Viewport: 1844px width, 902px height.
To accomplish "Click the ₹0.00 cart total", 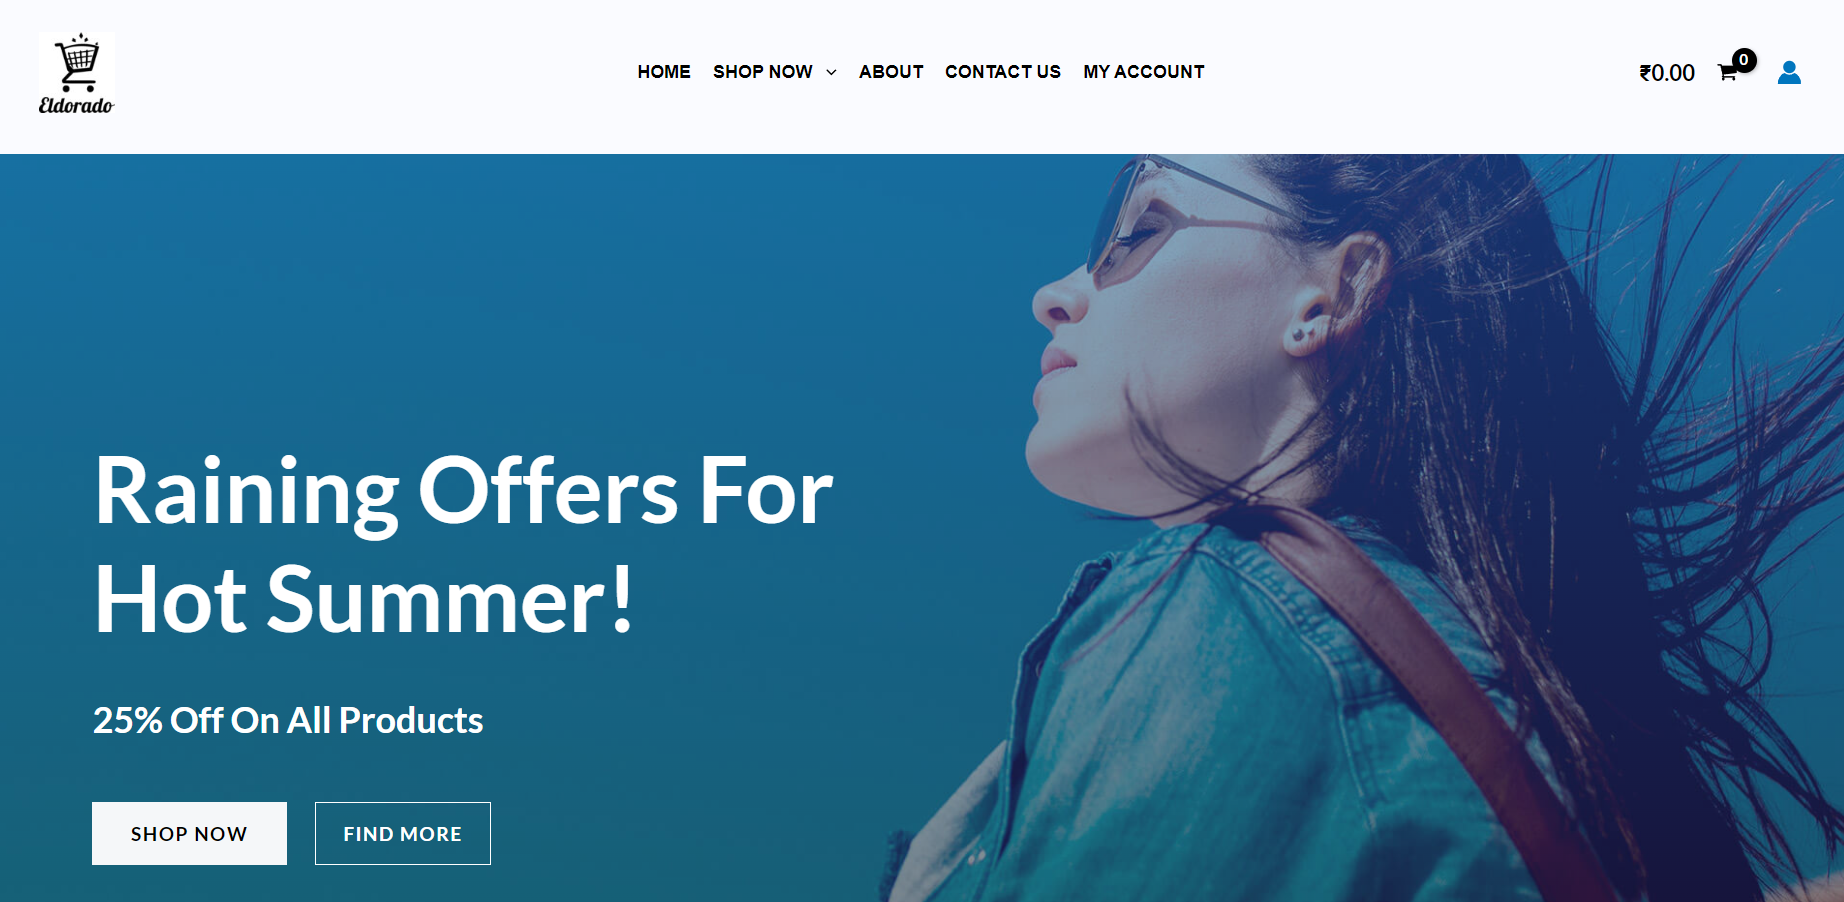I will tap(1667, 73).
